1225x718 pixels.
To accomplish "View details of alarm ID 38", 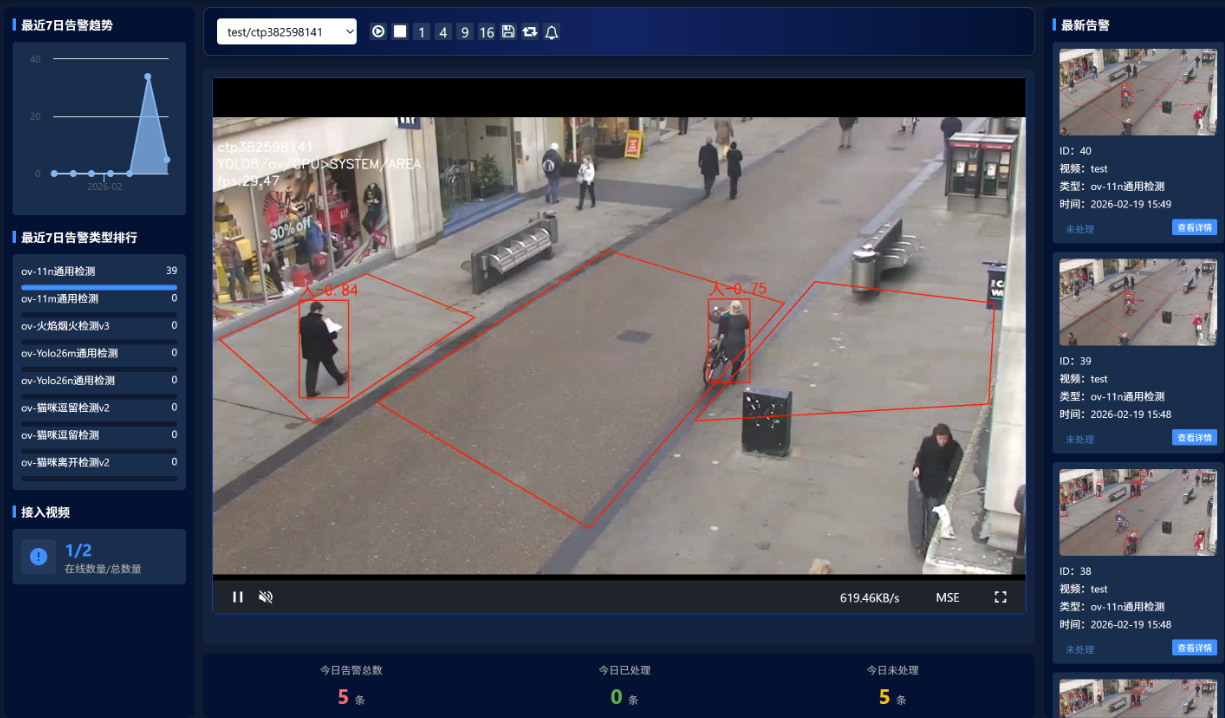I will (x=1194, y=647).
